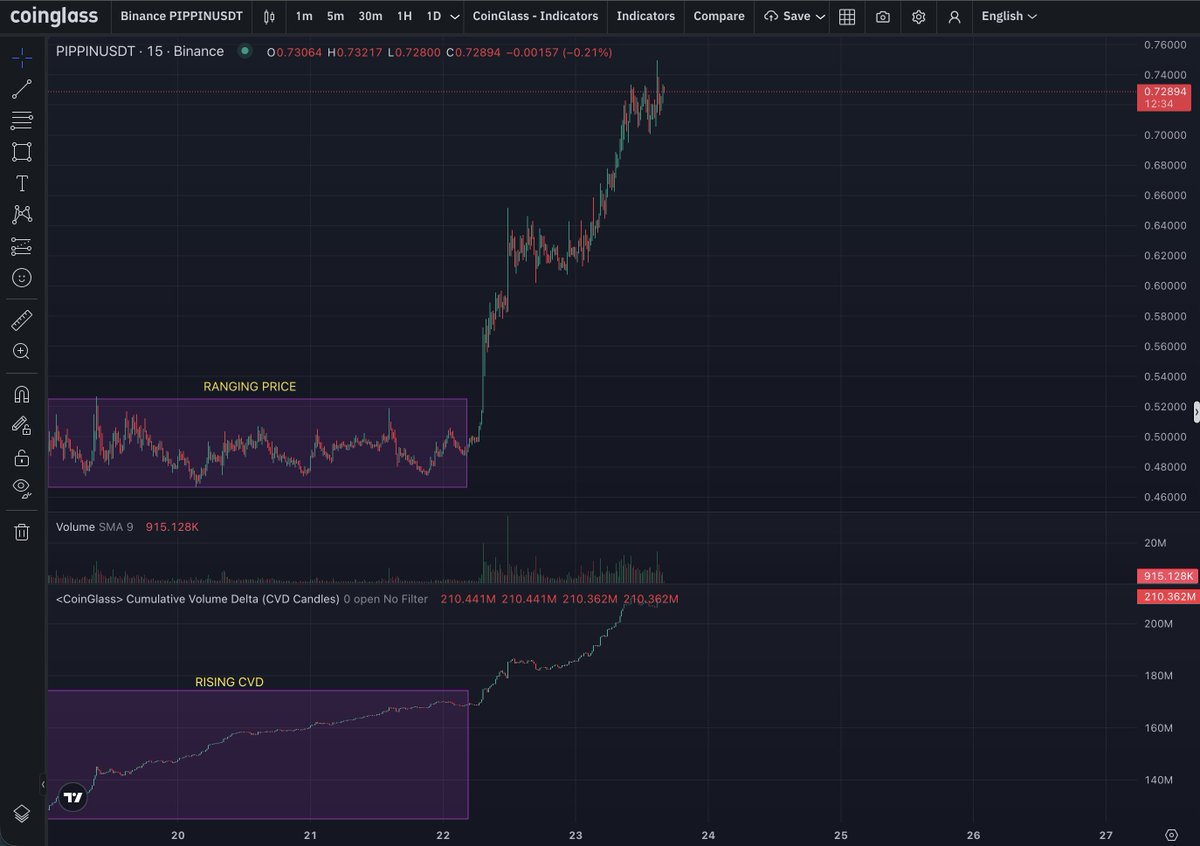
Task: Open the chart patterns tool
Action: tap(21, 214)
